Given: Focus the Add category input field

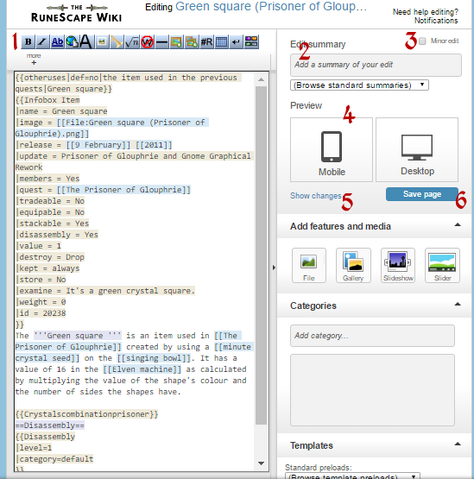Looking at the screenshot, I should (372, 336).
